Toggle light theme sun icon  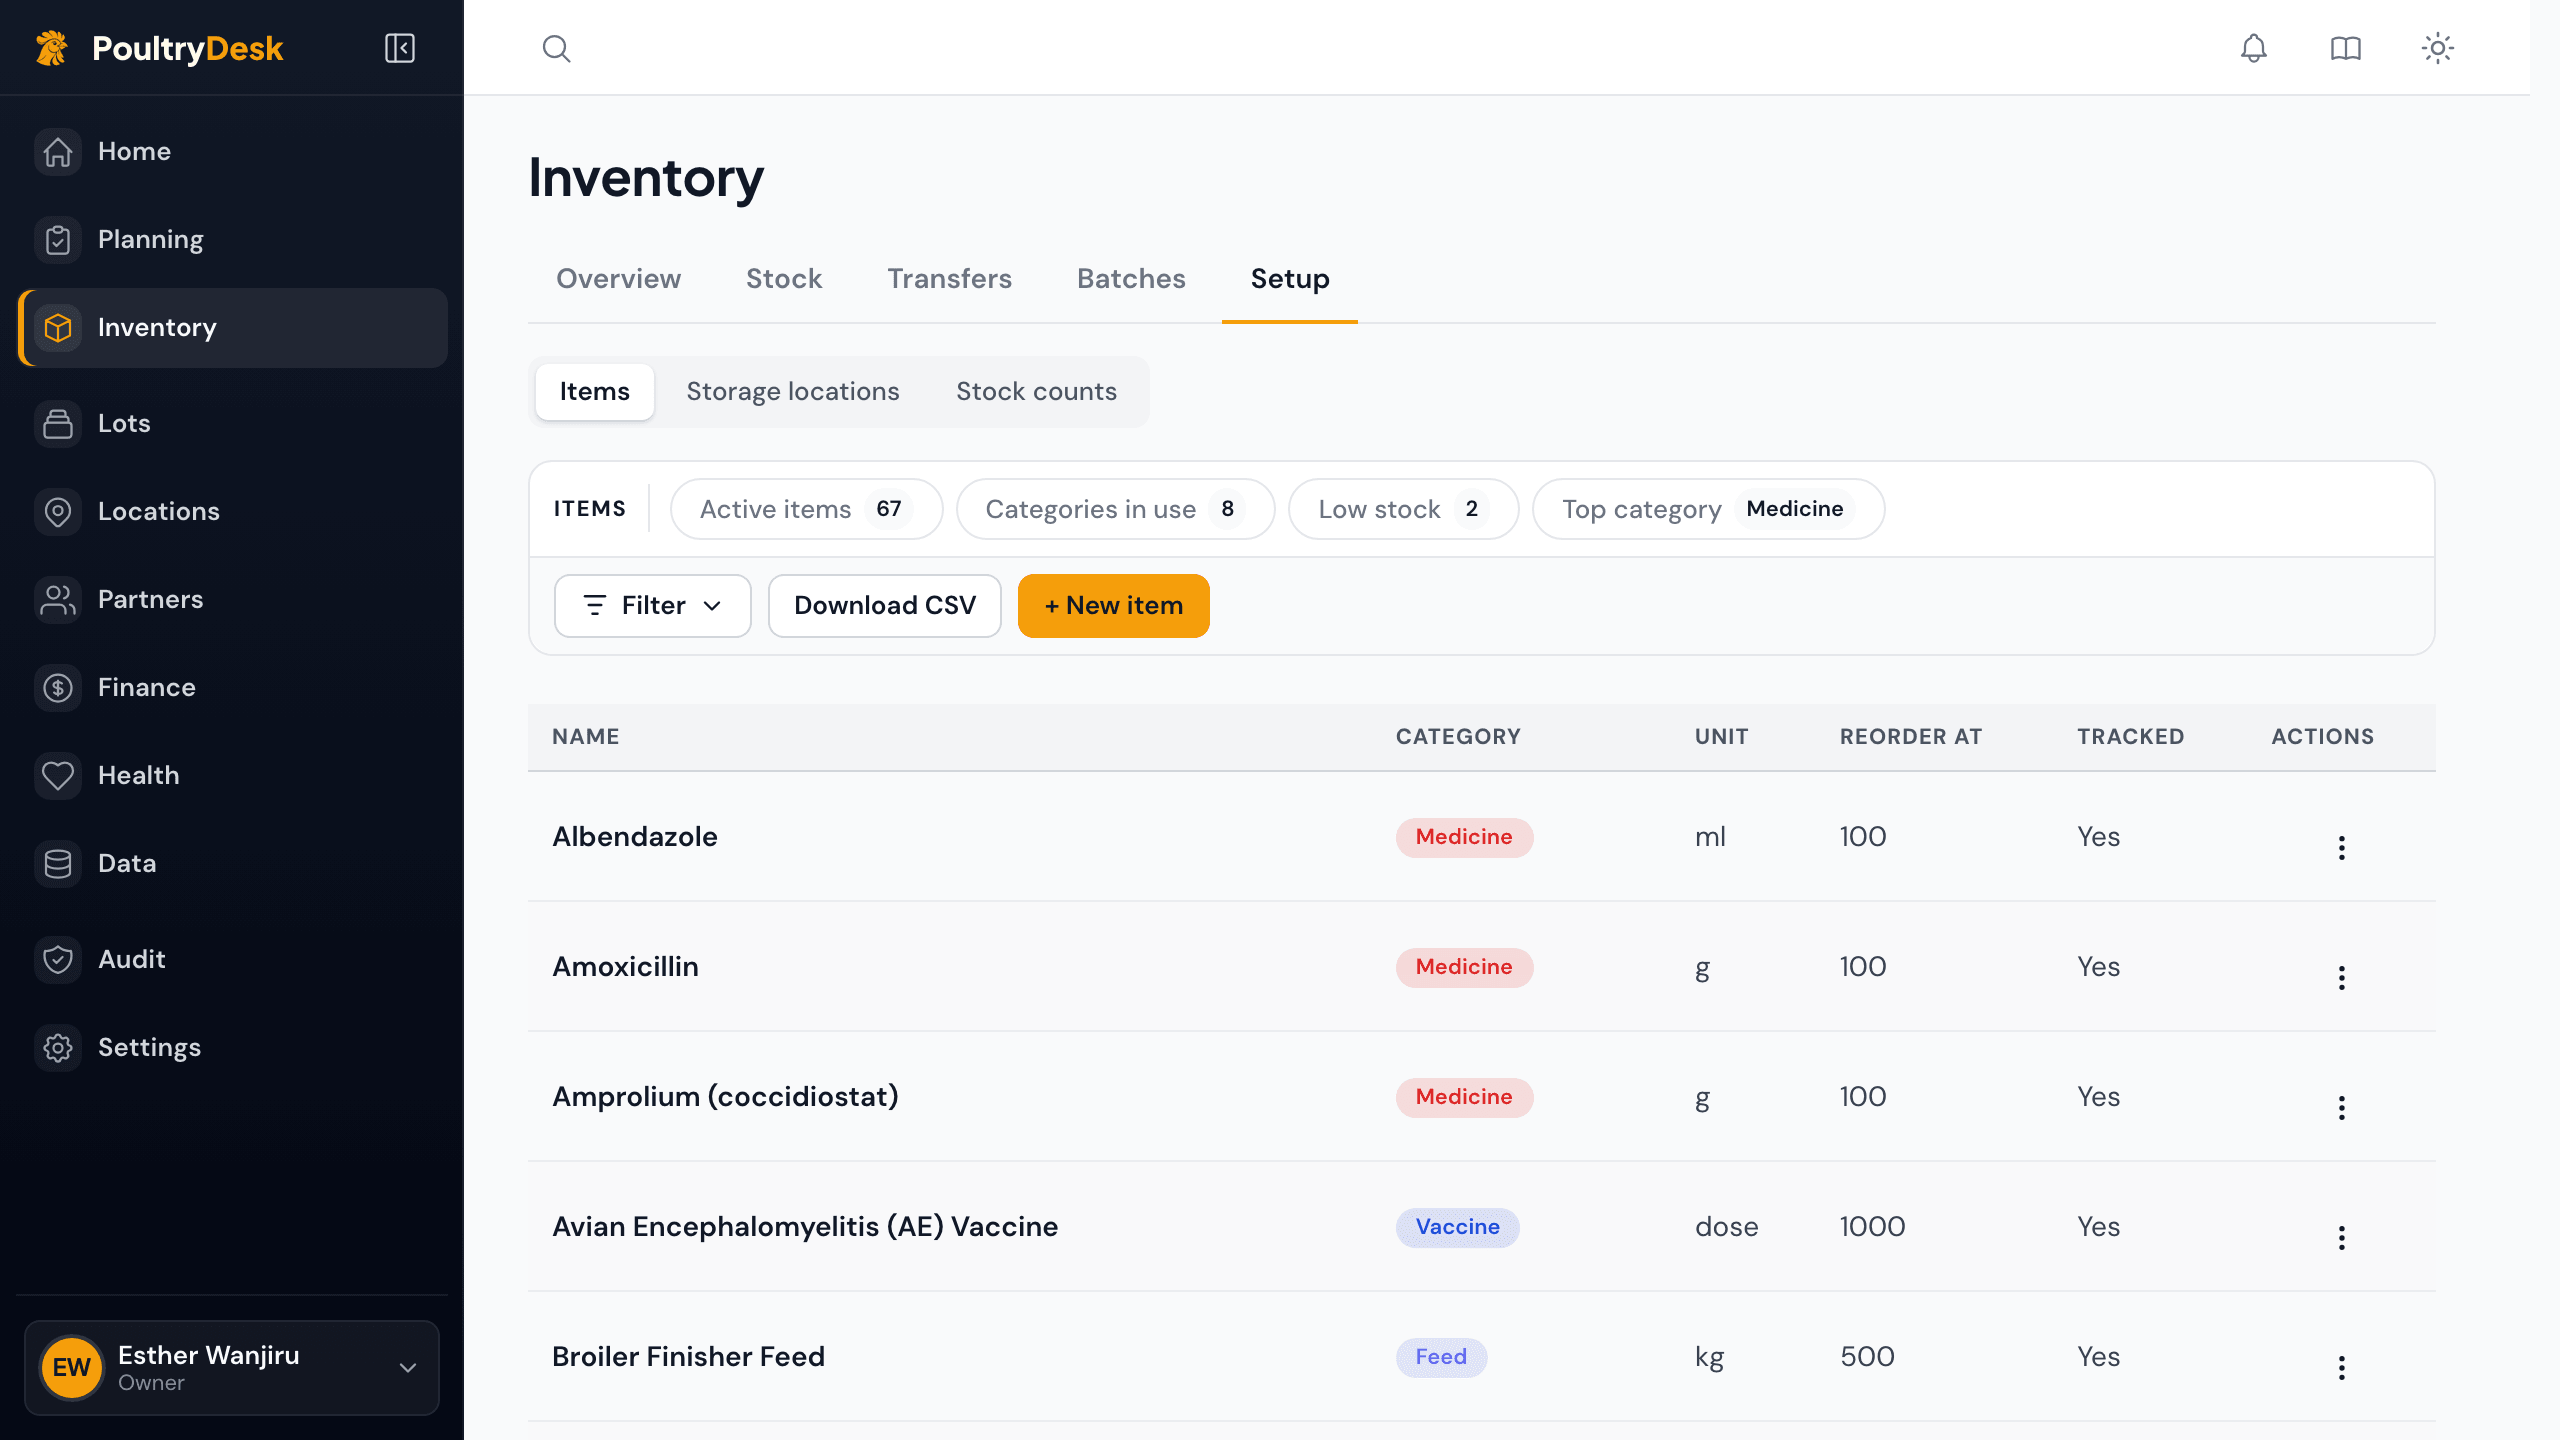[x=2437, y=48]
